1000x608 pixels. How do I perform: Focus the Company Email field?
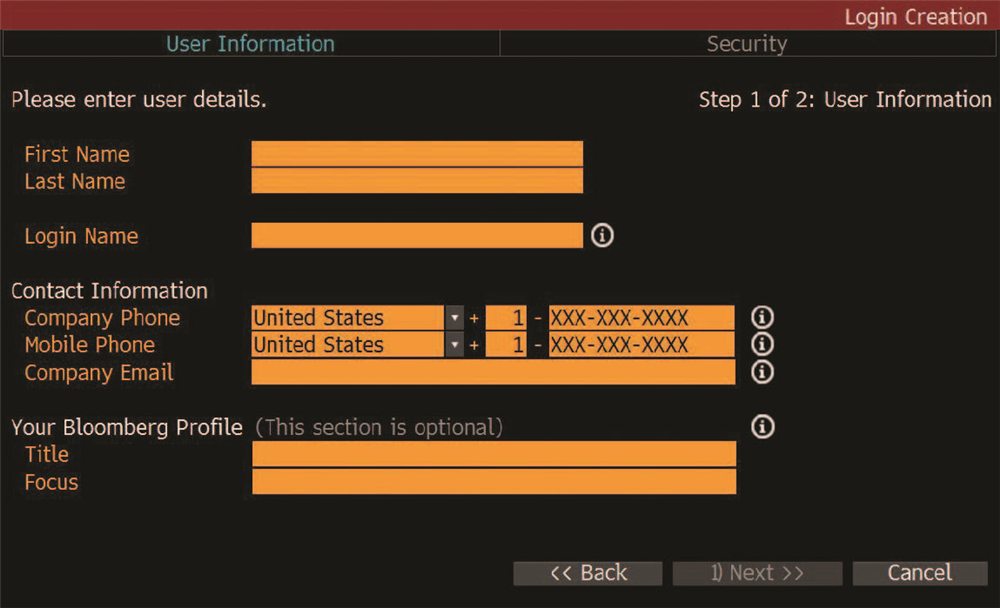(x=493, y=372)
